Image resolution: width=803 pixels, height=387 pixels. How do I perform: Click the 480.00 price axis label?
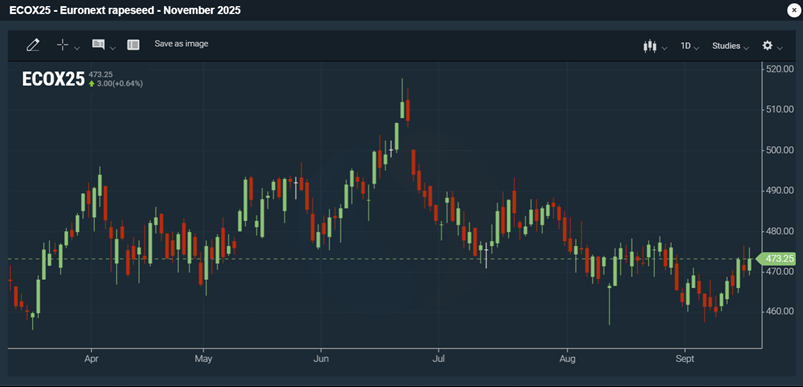[x=780, y=231]
